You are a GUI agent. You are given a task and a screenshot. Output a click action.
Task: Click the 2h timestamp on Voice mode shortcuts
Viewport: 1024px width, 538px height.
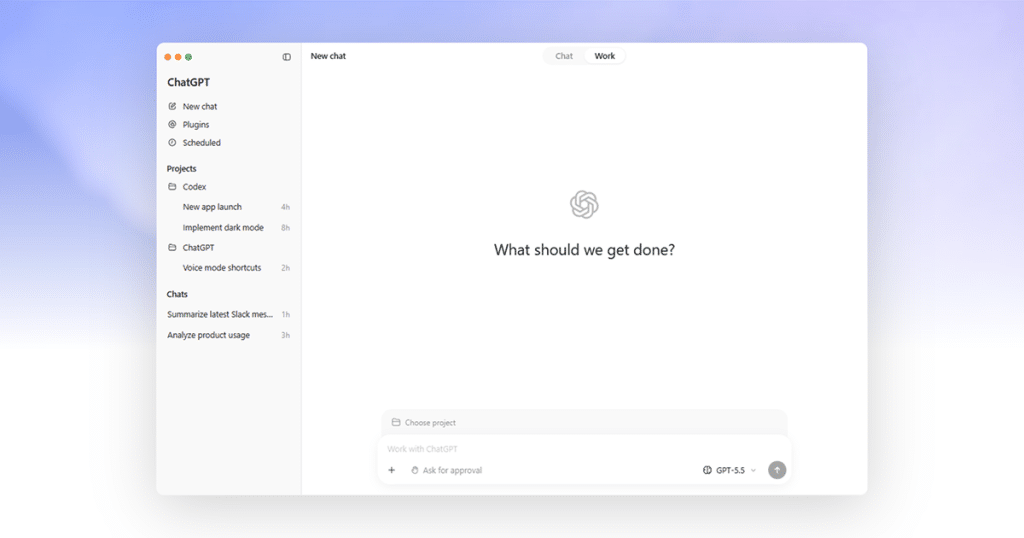pos(285,268)
